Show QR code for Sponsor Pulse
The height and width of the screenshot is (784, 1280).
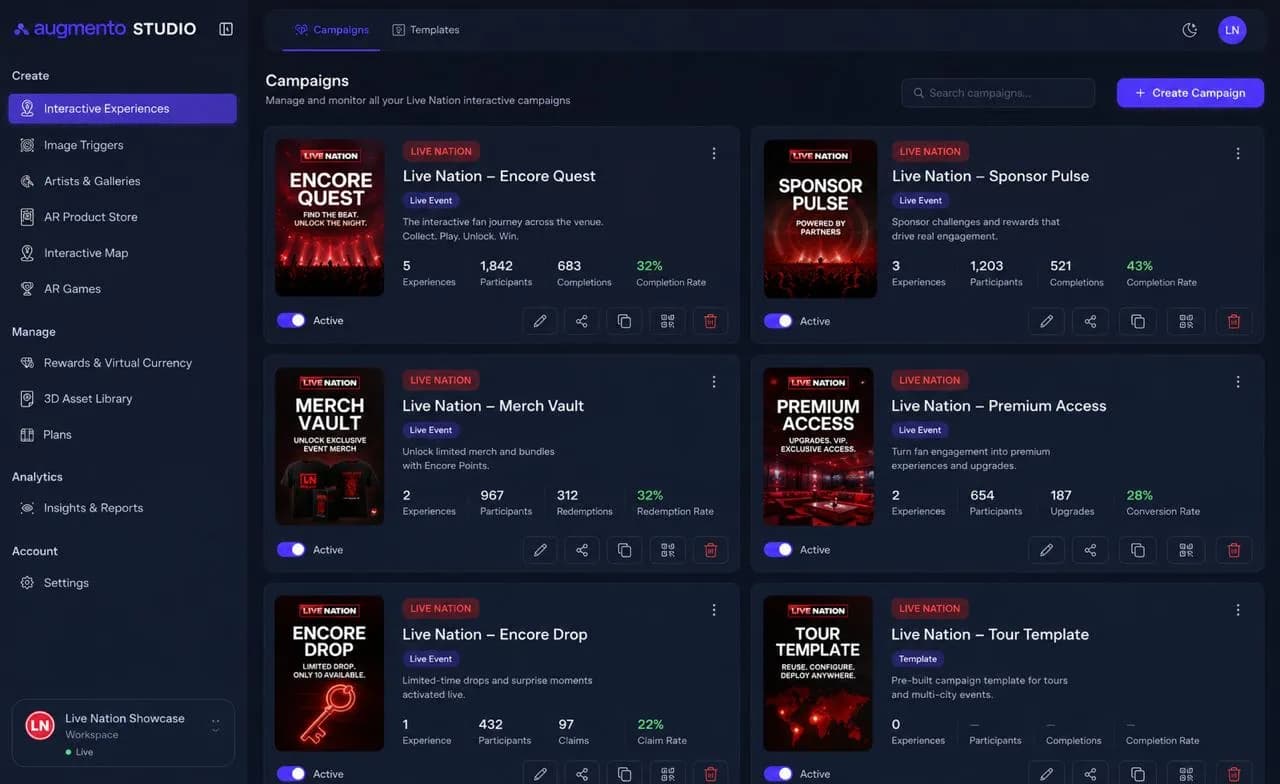(1186, 321)
